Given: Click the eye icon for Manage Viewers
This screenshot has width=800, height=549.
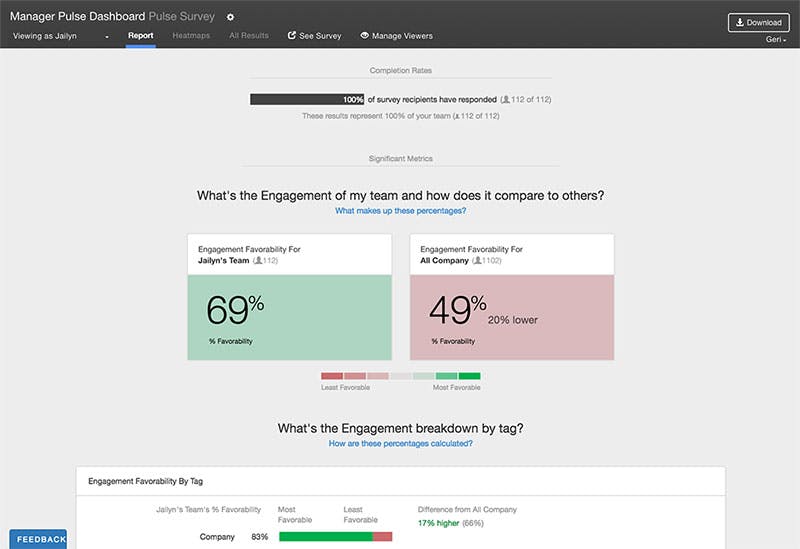Looking at the screenshot, I should [364, 36].
